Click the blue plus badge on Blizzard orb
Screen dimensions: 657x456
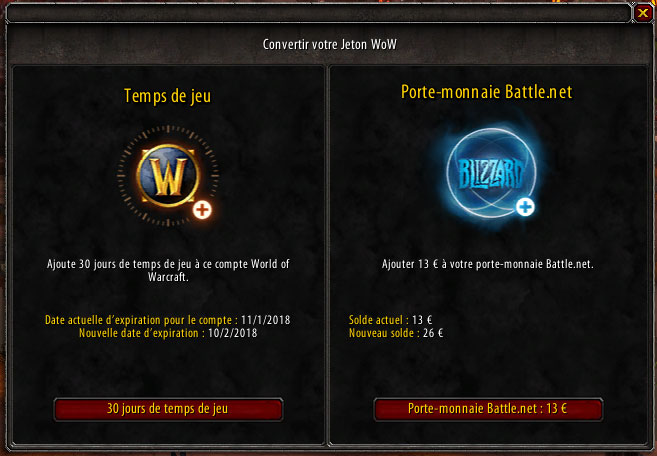pos(525,207)
